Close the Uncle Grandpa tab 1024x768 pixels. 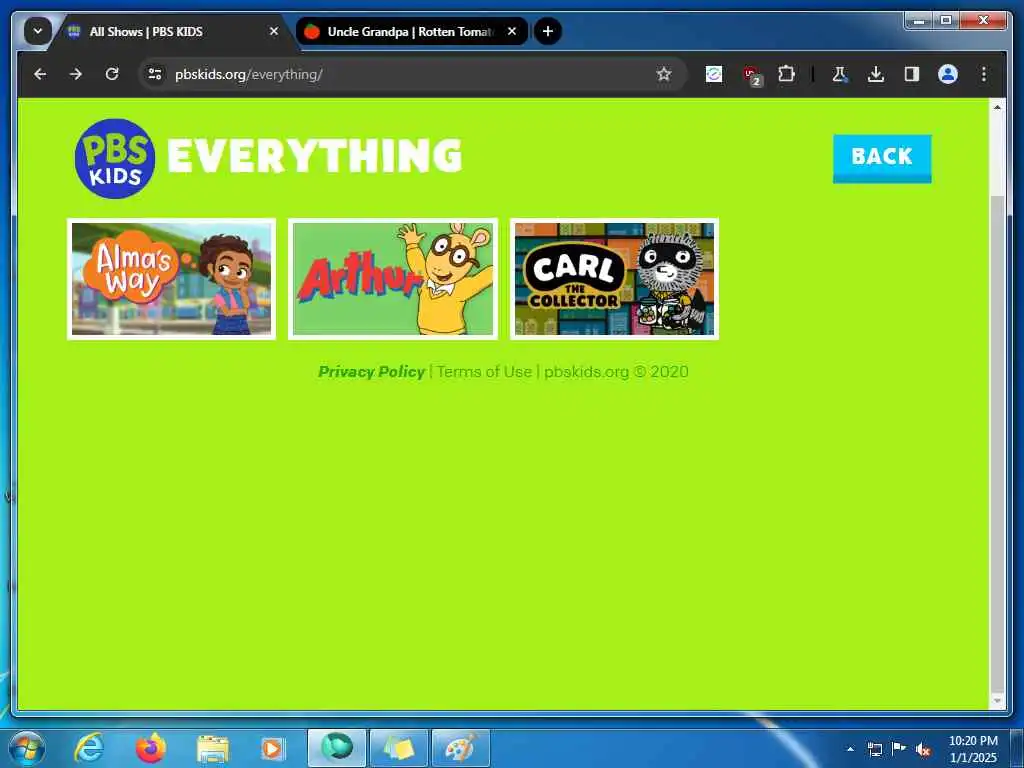(512, 31)
